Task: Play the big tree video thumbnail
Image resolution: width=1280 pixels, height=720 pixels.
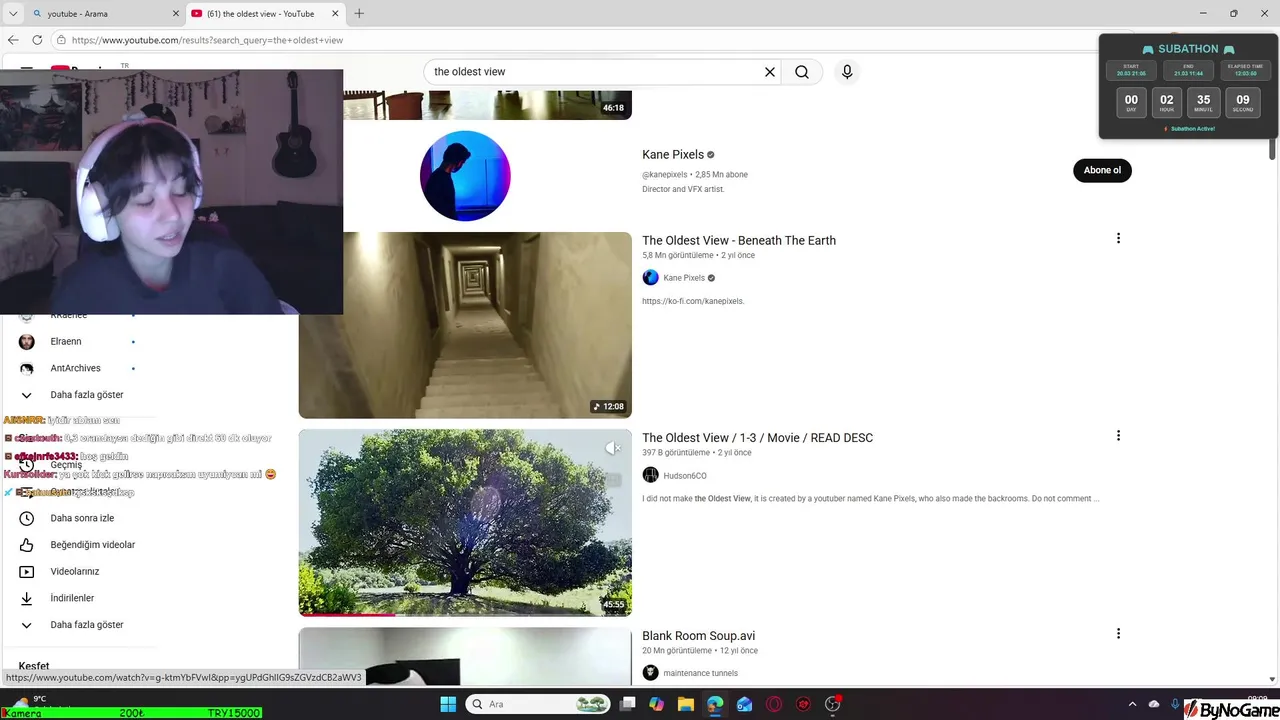Action: [465, 522]
